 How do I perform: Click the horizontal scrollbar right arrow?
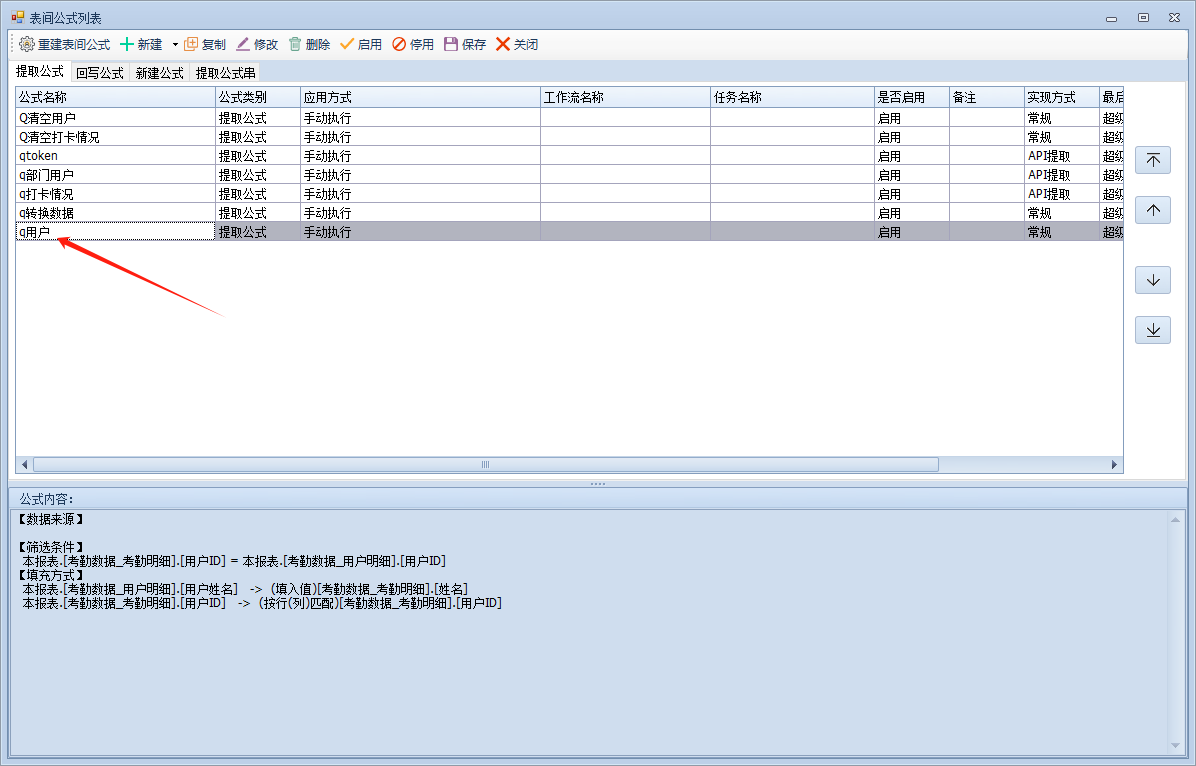click(x=1115, y=465)
